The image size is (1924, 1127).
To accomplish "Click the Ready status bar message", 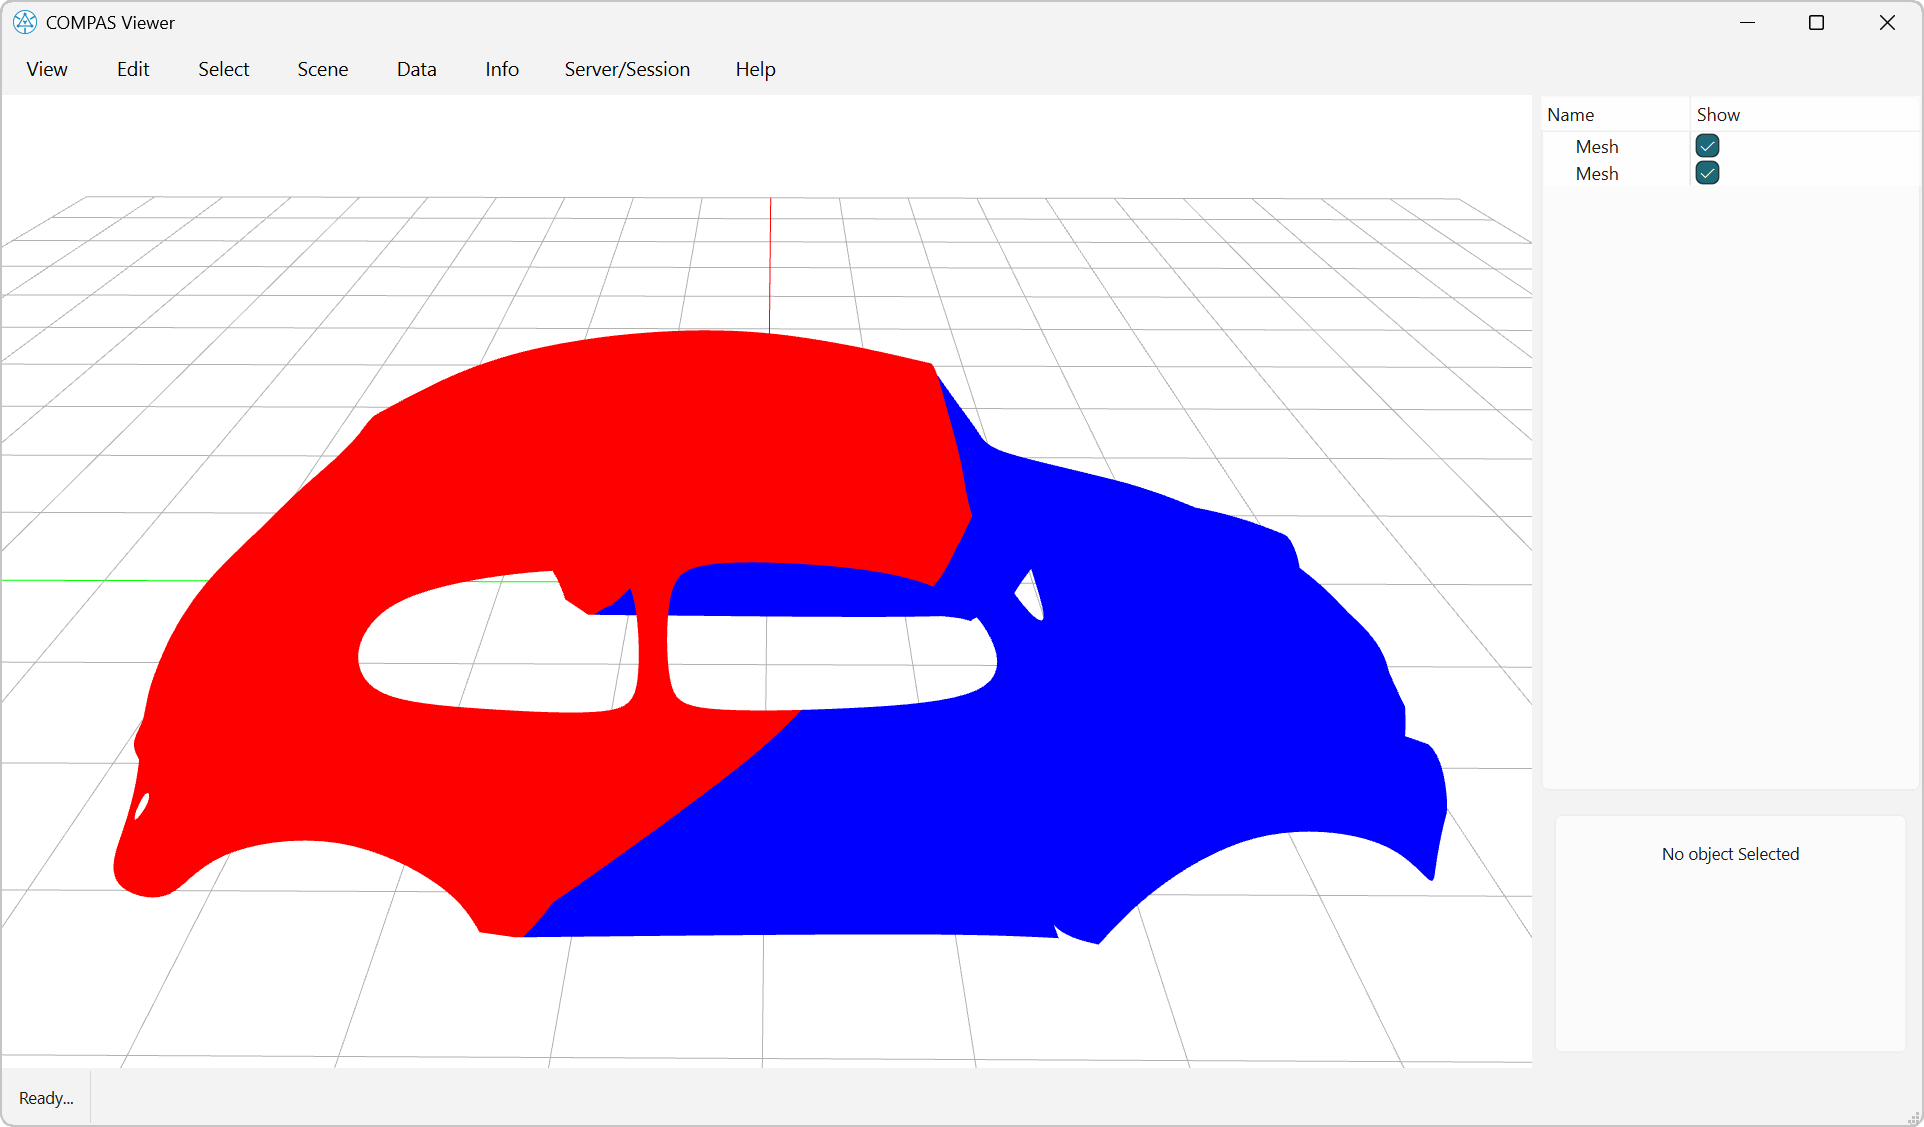I will point(45,1097).
